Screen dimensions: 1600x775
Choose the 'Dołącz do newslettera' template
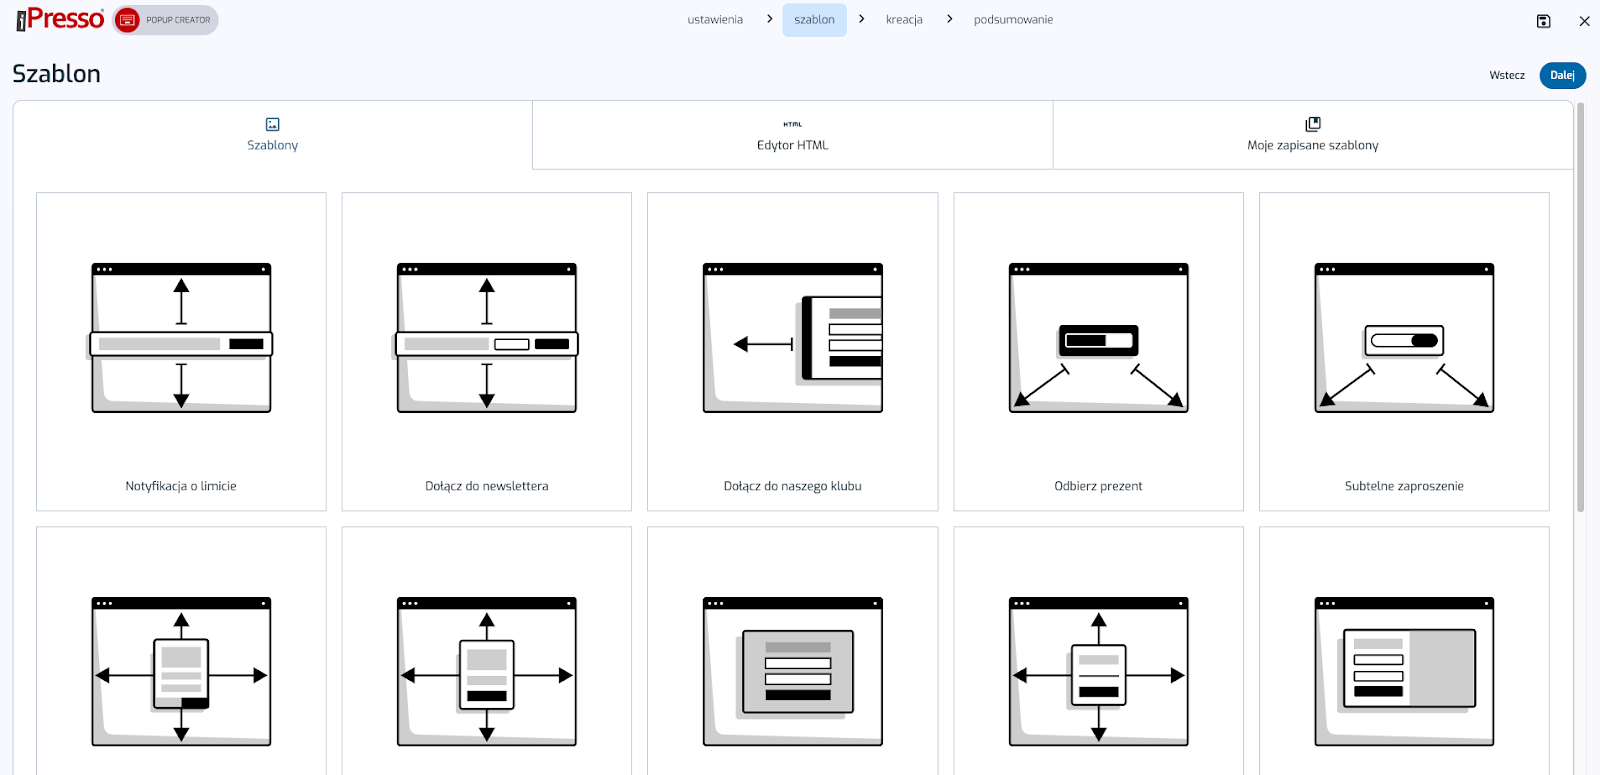coord(487,351)
